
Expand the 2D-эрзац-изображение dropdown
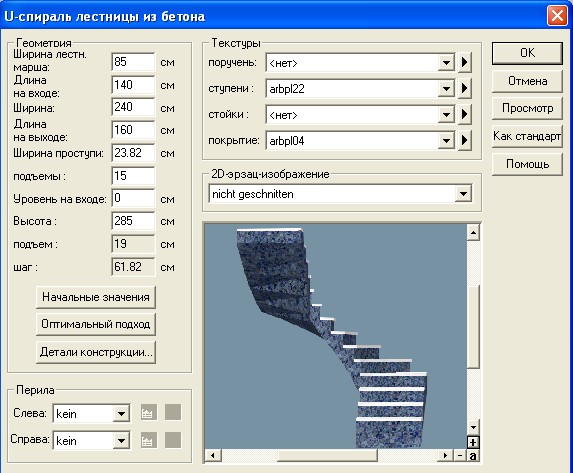tap(463, 194)
